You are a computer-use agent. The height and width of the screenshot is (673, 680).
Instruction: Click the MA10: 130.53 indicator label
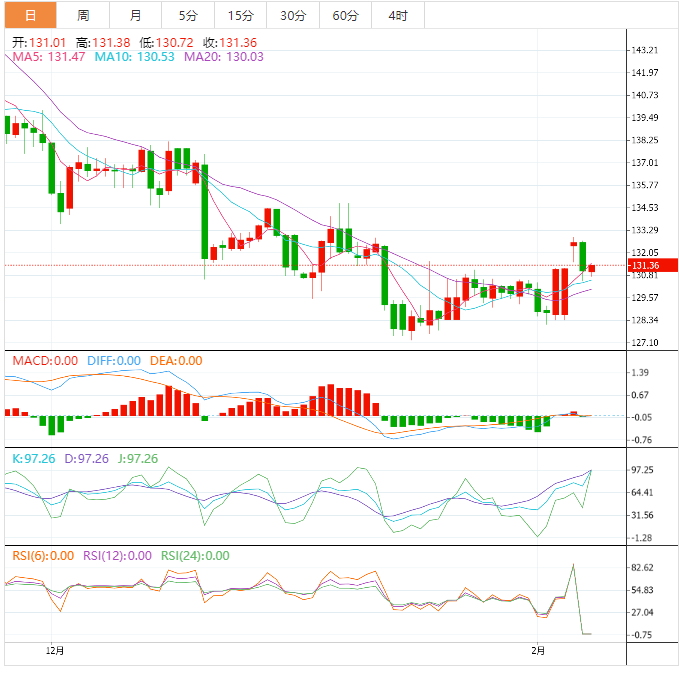(x=134, y=57)
